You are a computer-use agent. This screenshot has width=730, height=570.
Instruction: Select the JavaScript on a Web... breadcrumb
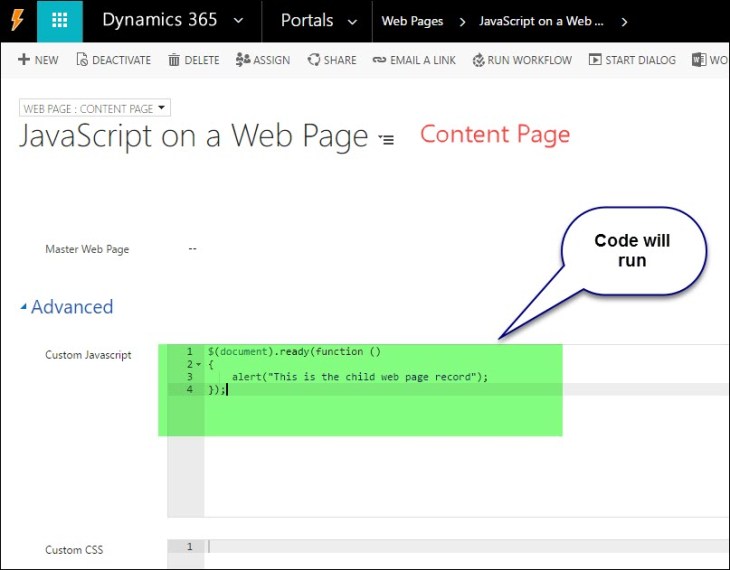pyautogui.click(x=541, y=21)
